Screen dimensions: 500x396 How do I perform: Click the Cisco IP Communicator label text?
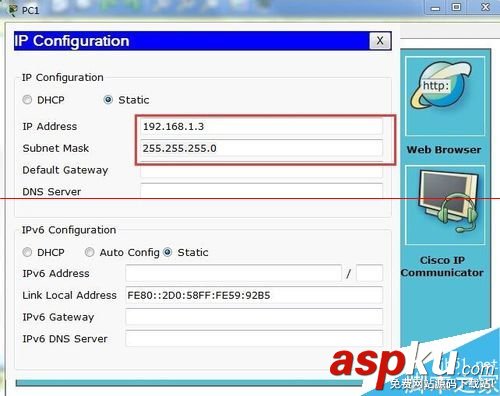click(x=442, y=266)
